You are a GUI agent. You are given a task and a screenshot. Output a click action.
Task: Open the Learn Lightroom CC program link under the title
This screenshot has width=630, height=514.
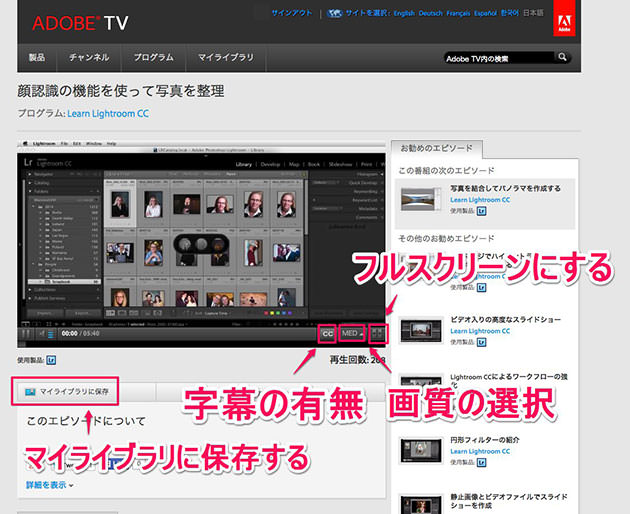pyautogui.click(x=108, y=114)
